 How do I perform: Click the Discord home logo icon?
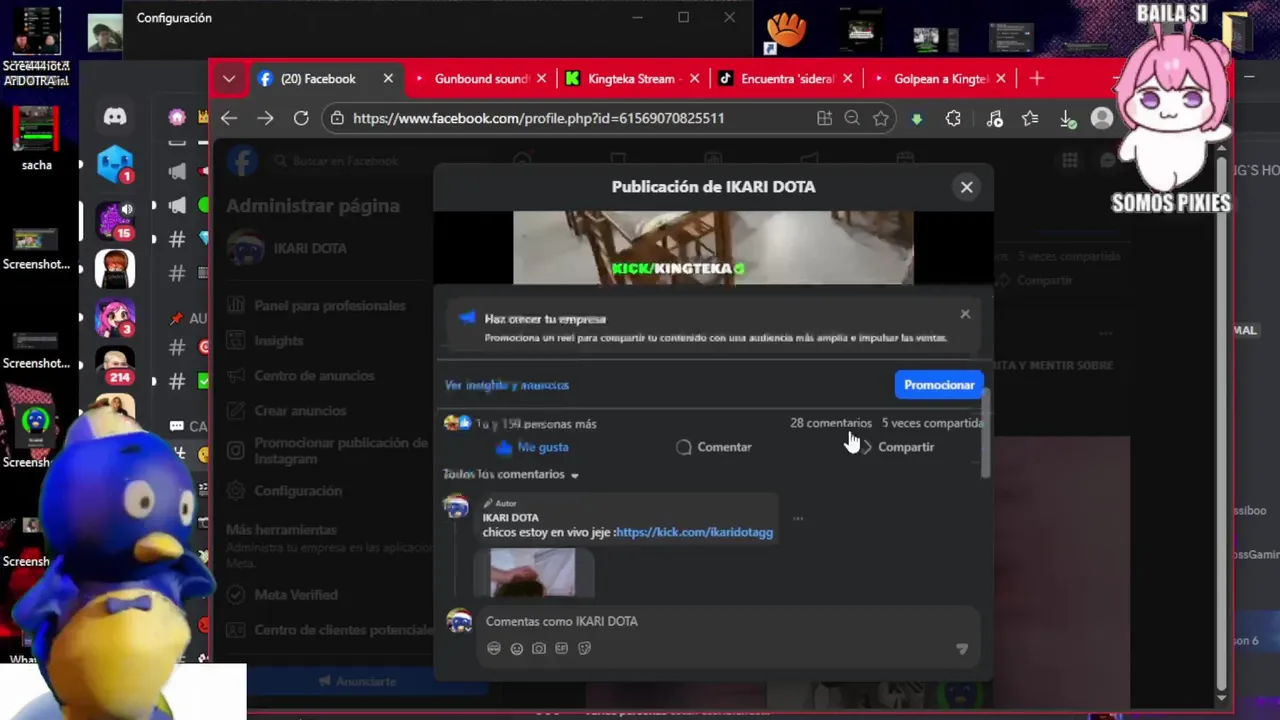[x=115, y=117]
